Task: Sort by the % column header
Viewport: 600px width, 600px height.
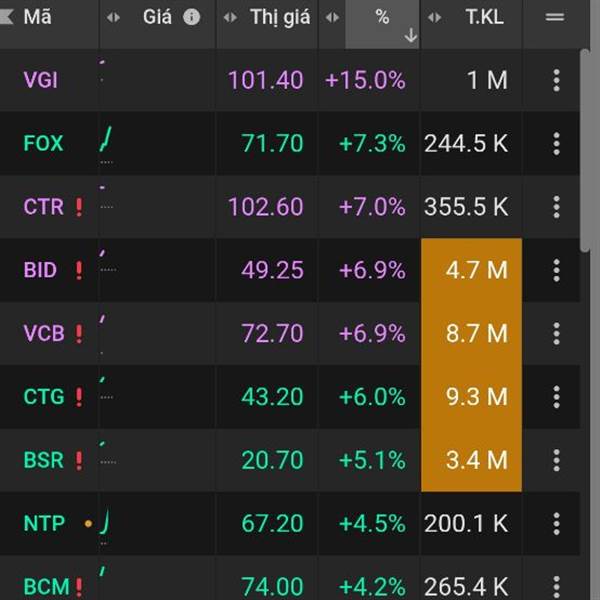Action: (382, 17)
